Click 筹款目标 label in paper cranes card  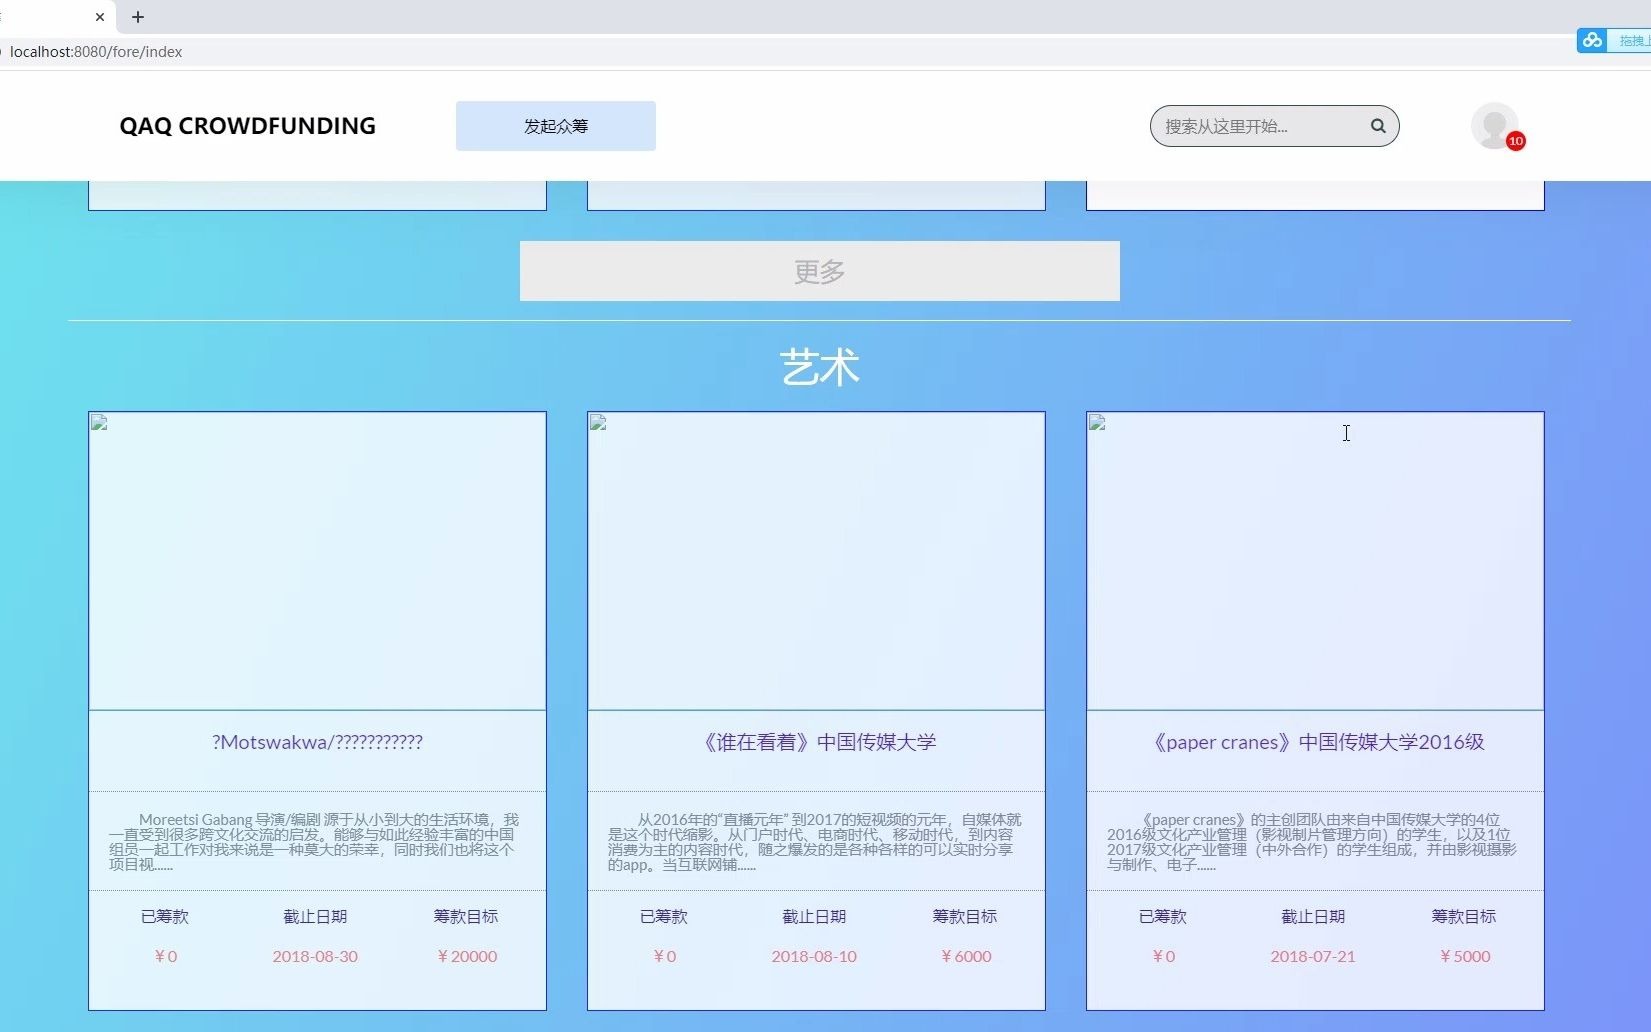1464,916
